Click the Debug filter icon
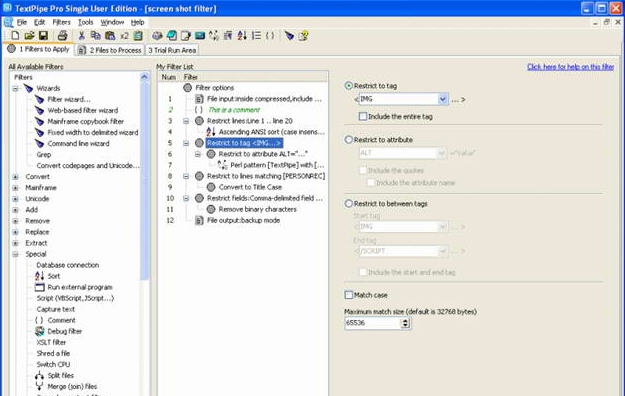625x396 pixels. [39, 331]
